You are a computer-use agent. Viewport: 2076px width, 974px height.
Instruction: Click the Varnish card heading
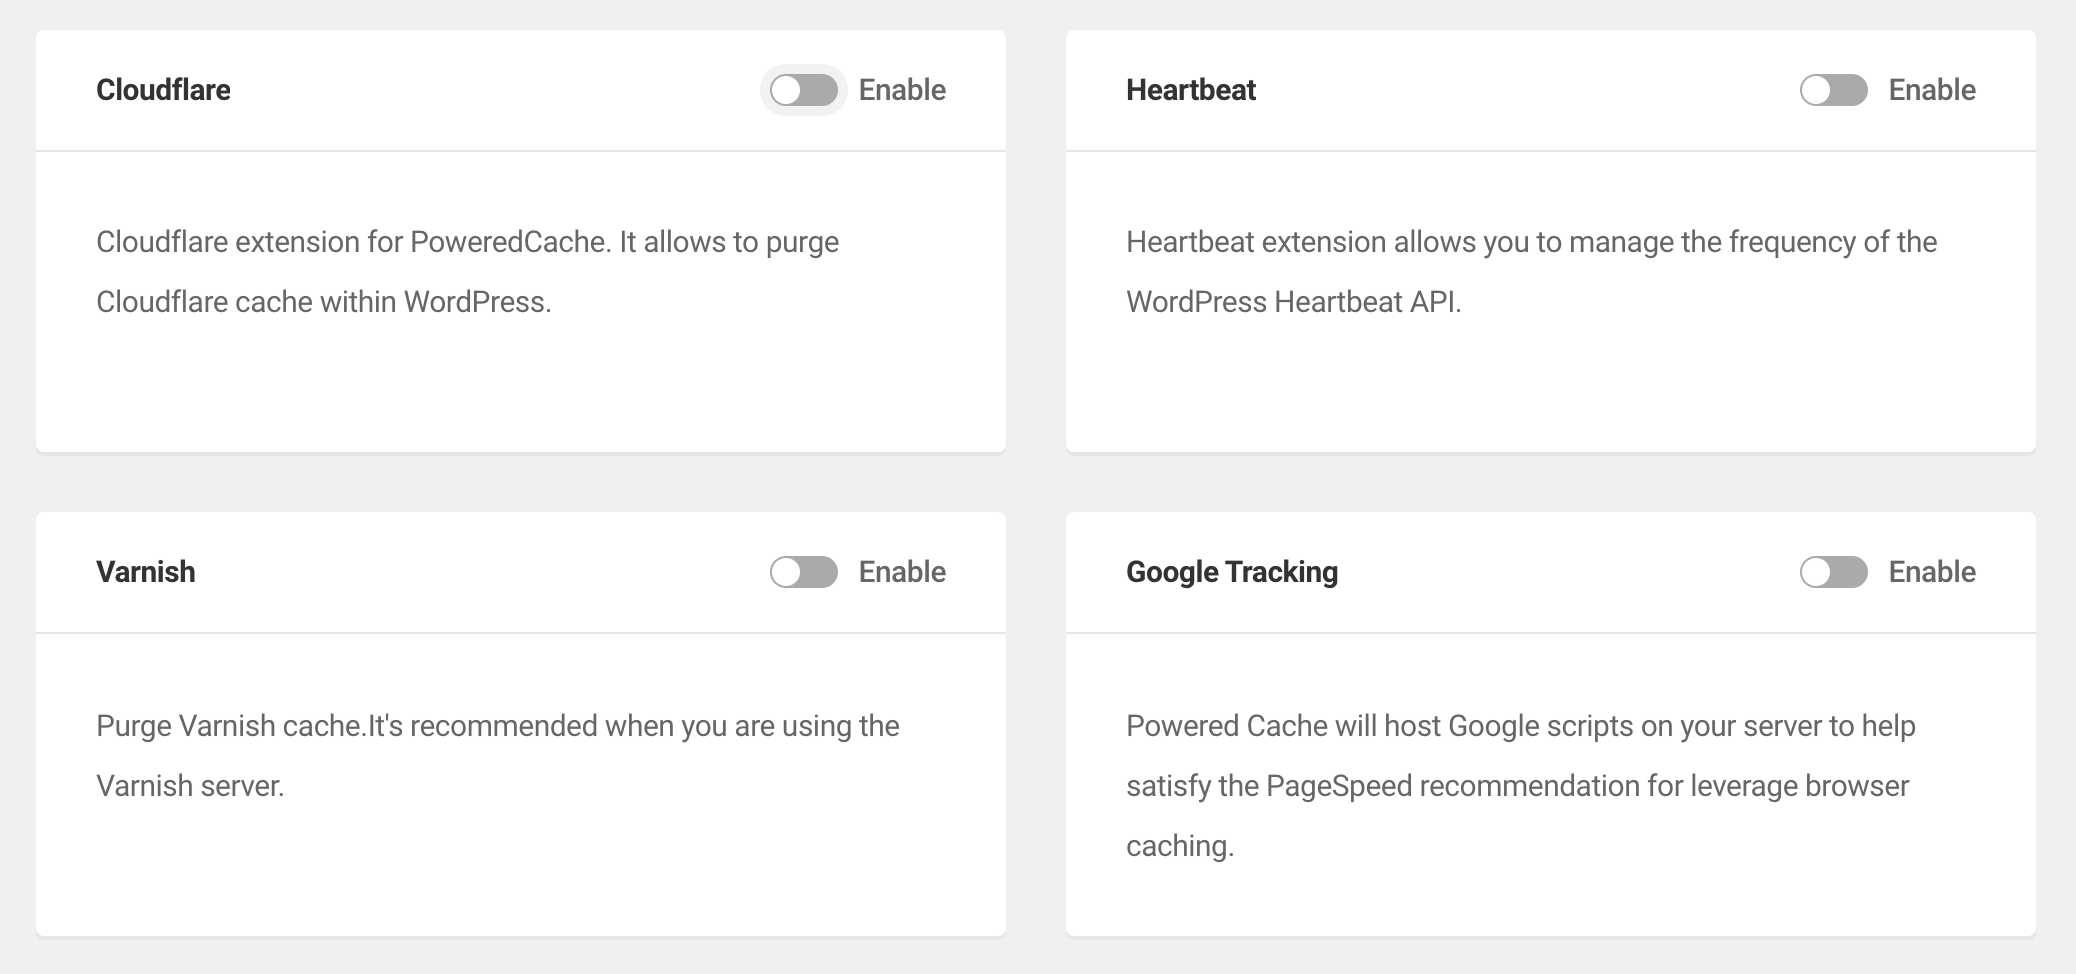pos(146,572)
